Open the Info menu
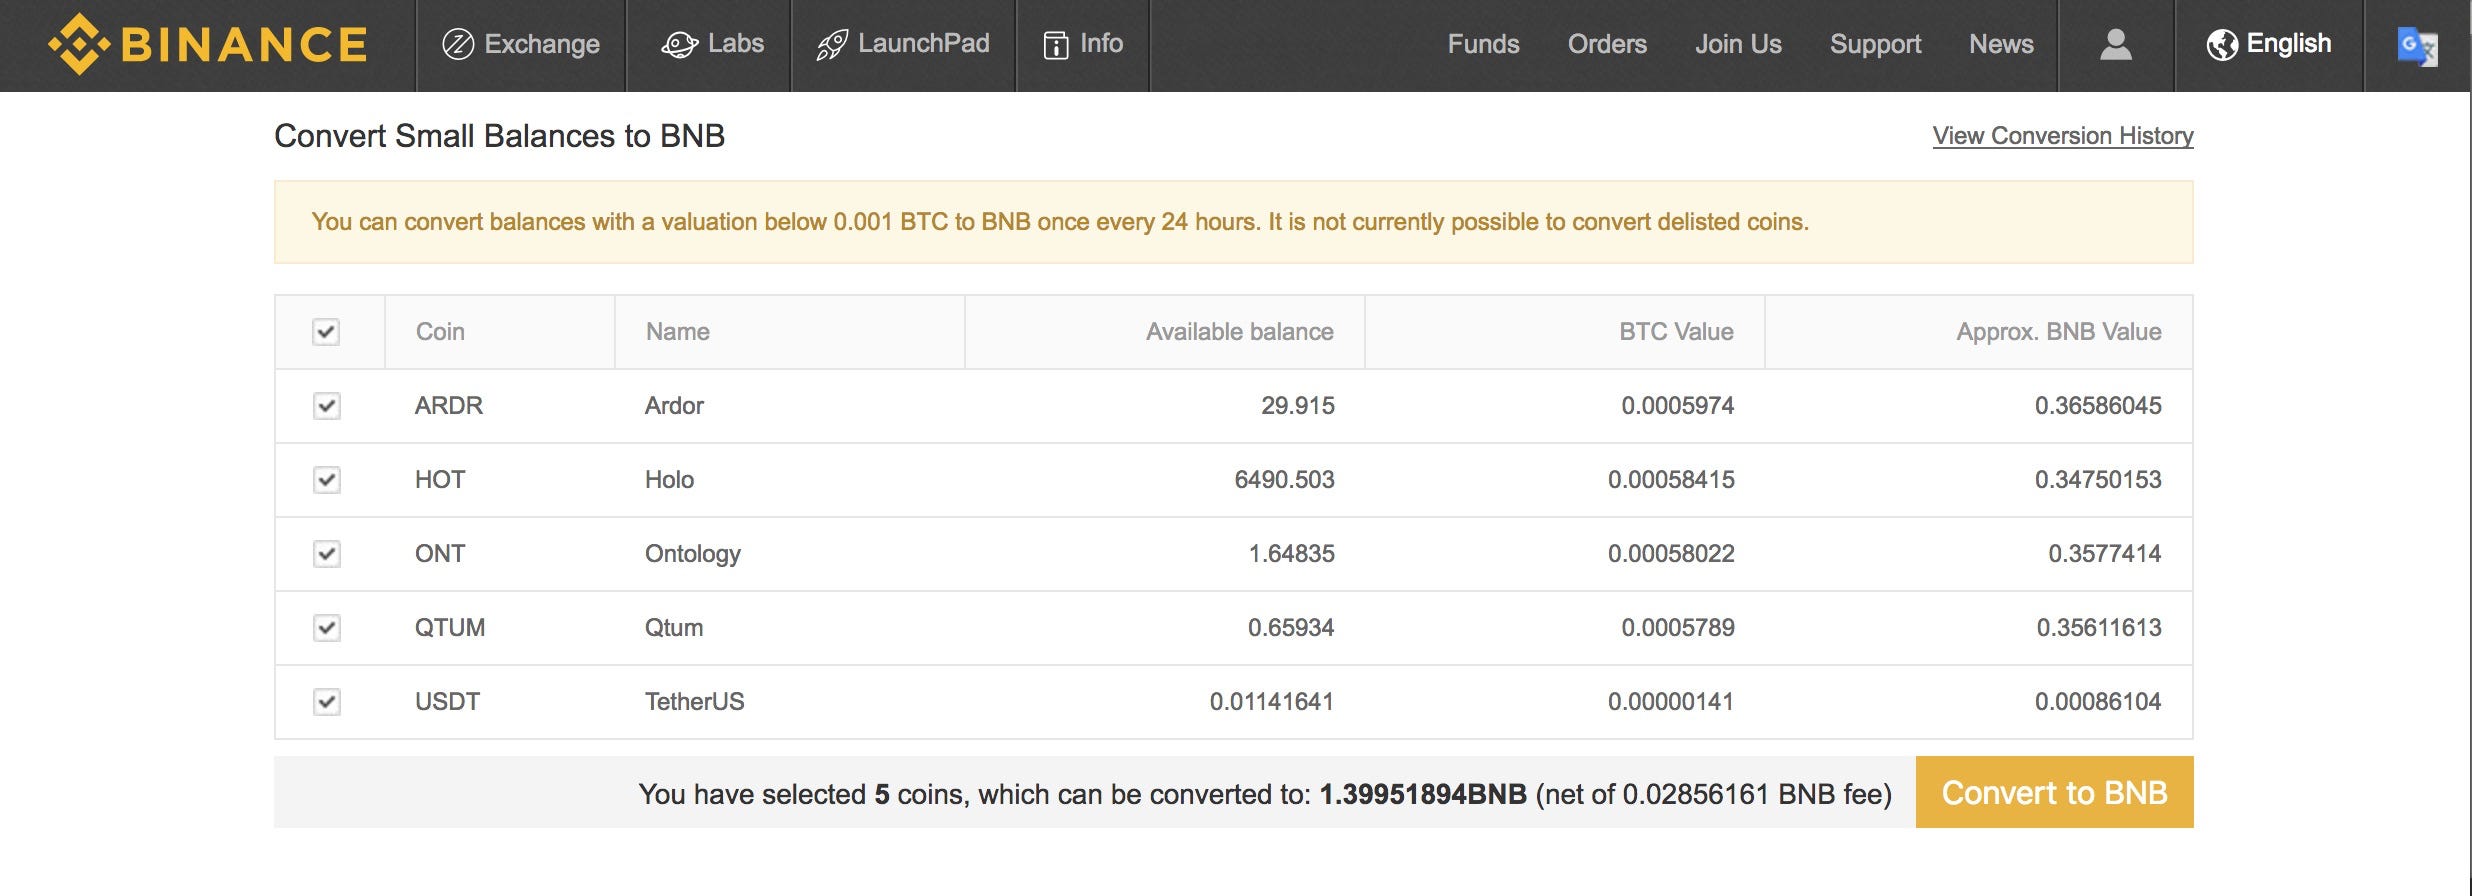This screenshot has width=2472, height=896. [x=1083, y=44]
